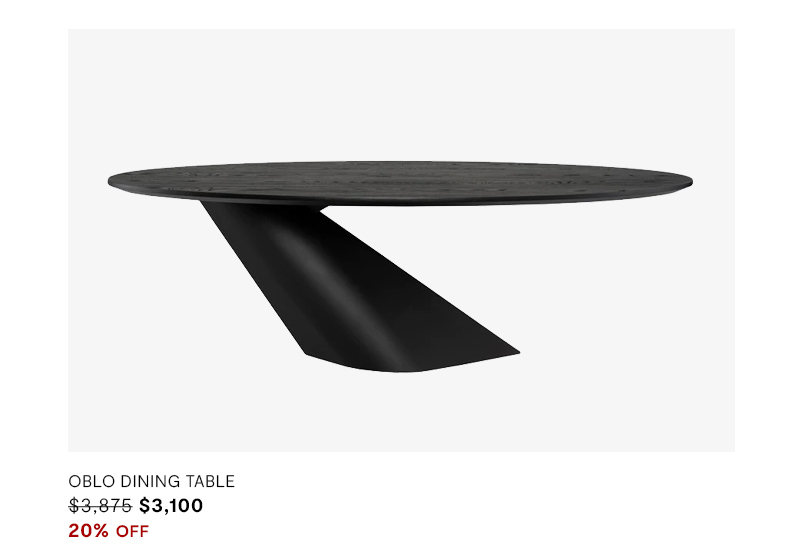Click the bold $3,100 sale price

point(171,505)
